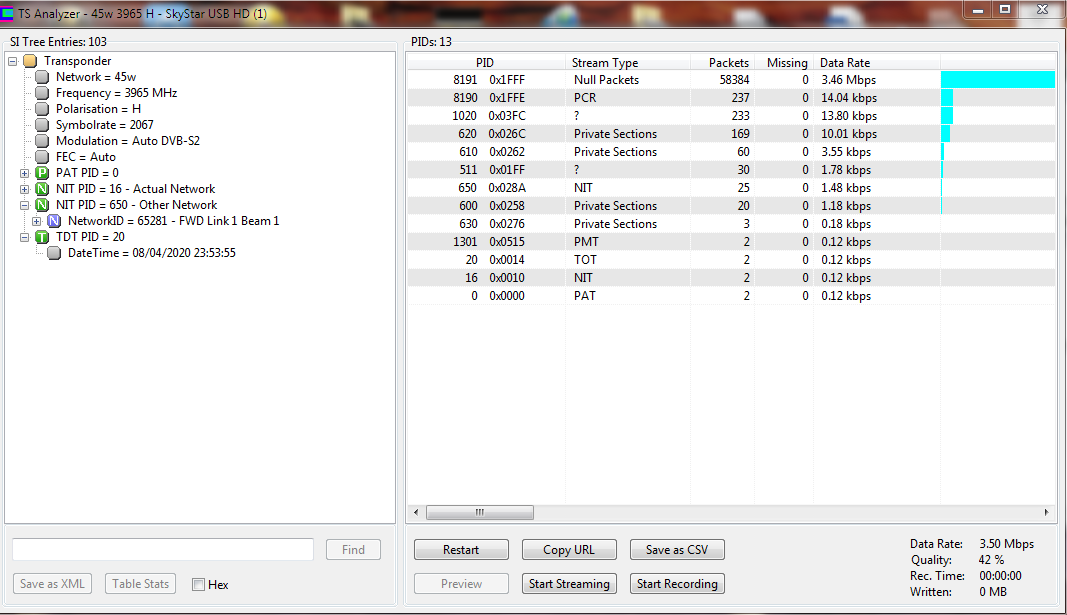Expand the NetworkID = 65281 node
Screen dimensions: 1067x615
point(36,221)
